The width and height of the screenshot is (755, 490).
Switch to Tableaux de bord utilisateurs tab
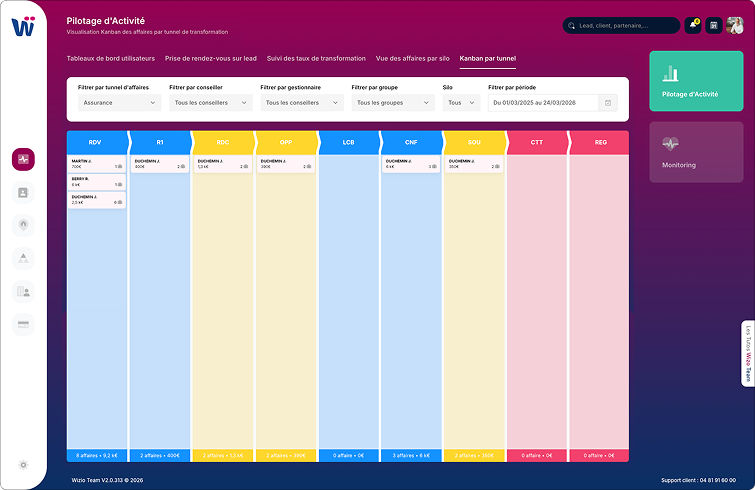tap(110, 59)
